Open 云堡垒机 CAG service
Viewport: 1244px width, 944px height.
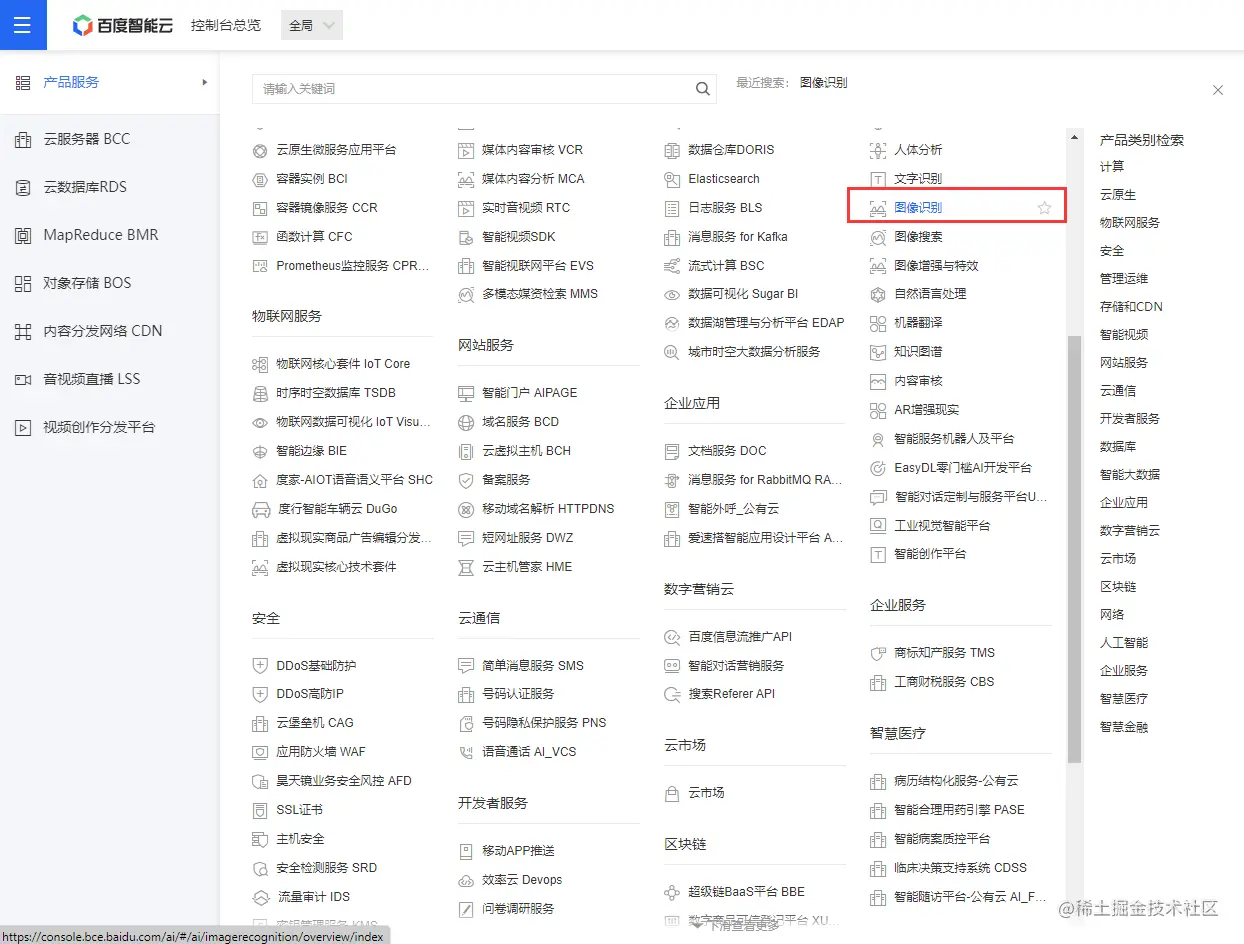tap(315, 723)
